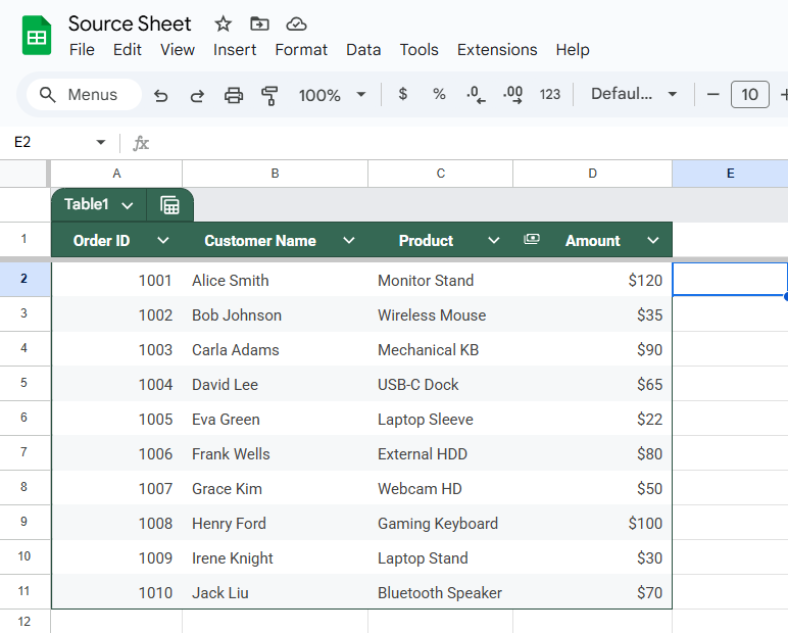Image resolution: width=788 pixels, height=633 pixels.
Task: Star the Source Sheet document
Action: tap(223, 24)
